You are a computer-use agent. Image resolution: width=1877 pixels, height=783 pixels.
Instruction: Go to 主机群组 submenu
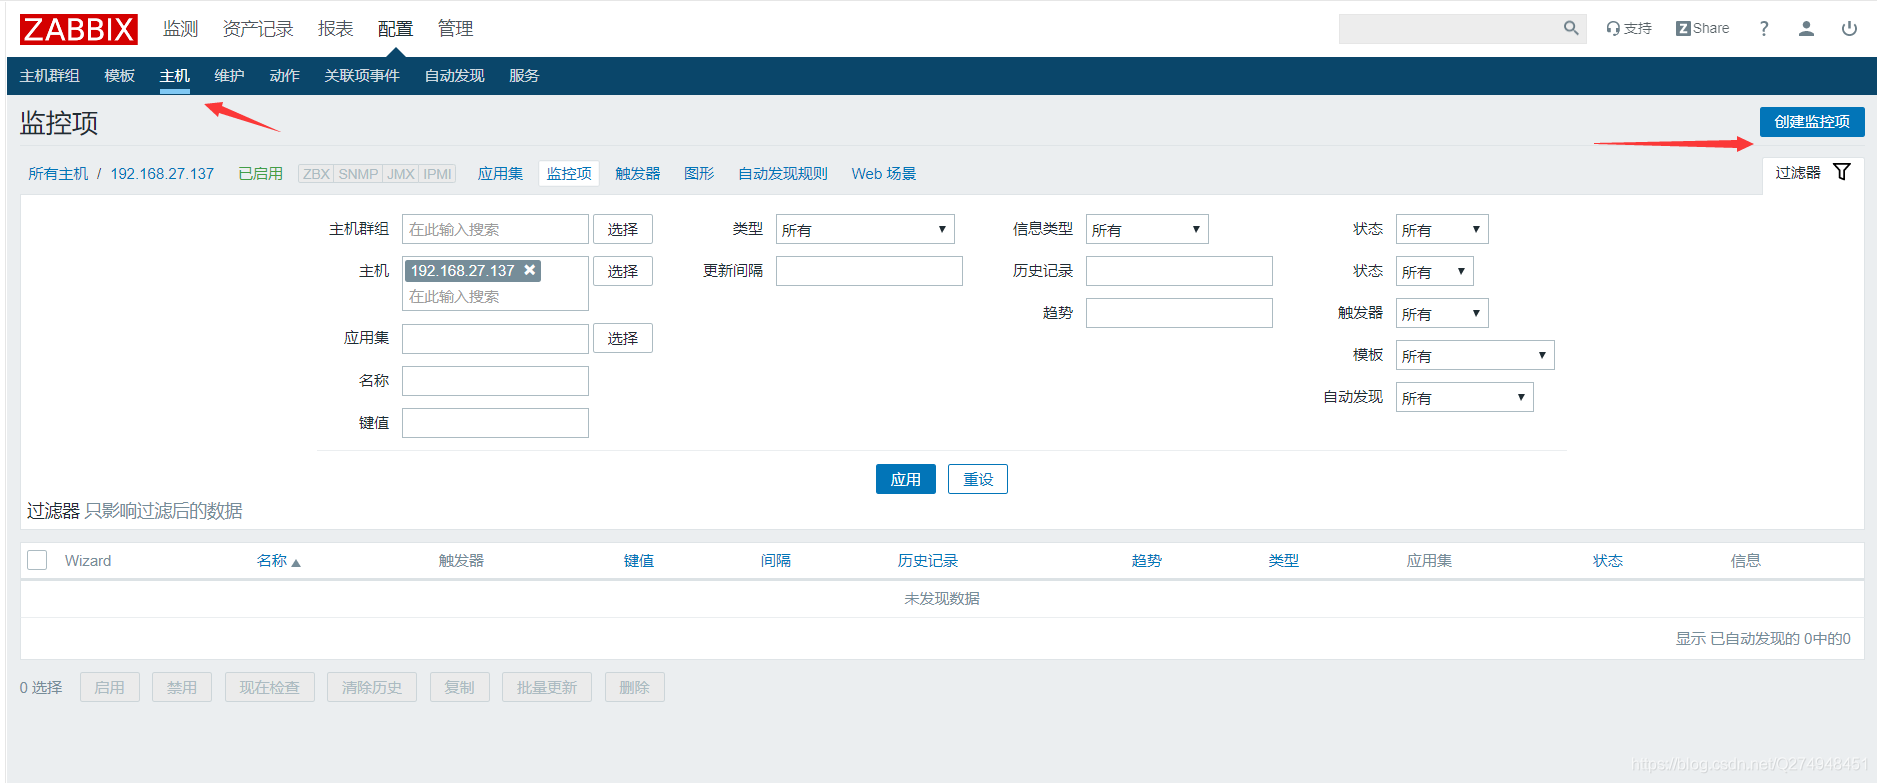click(50, 76)
